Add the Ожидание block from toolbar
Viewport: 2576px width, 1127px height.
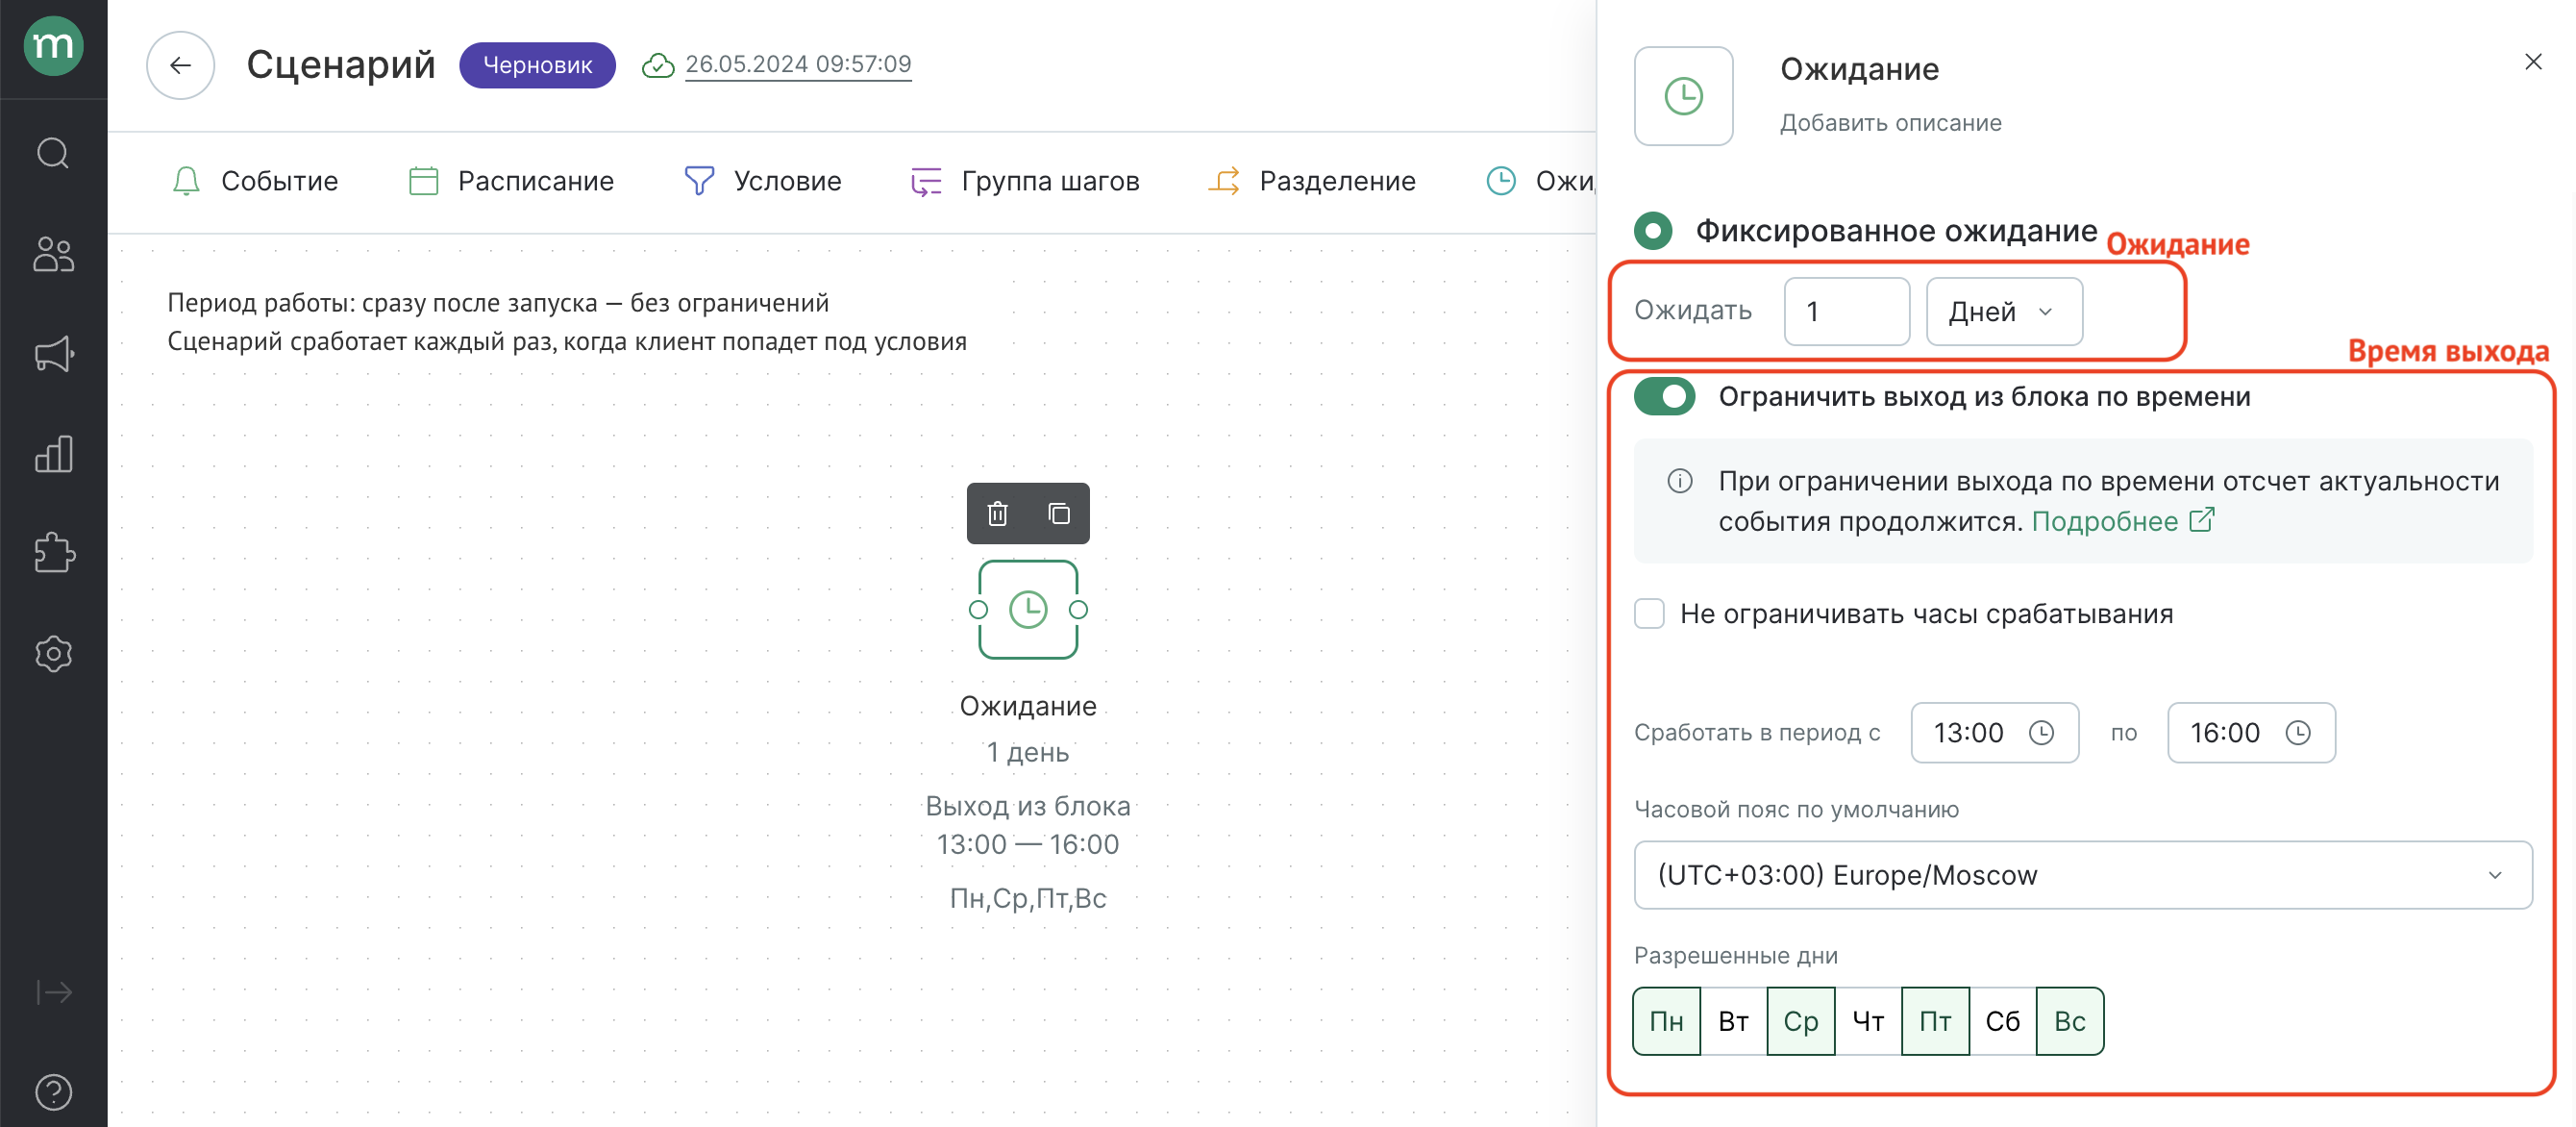click(x=1540, y=181)
